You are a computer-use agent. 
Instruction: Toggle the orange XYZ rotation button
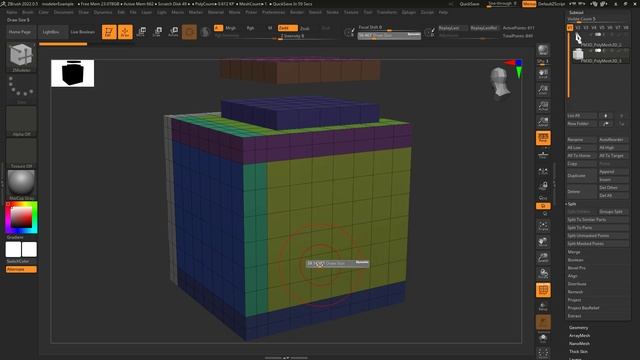click(x=543, y=206)
